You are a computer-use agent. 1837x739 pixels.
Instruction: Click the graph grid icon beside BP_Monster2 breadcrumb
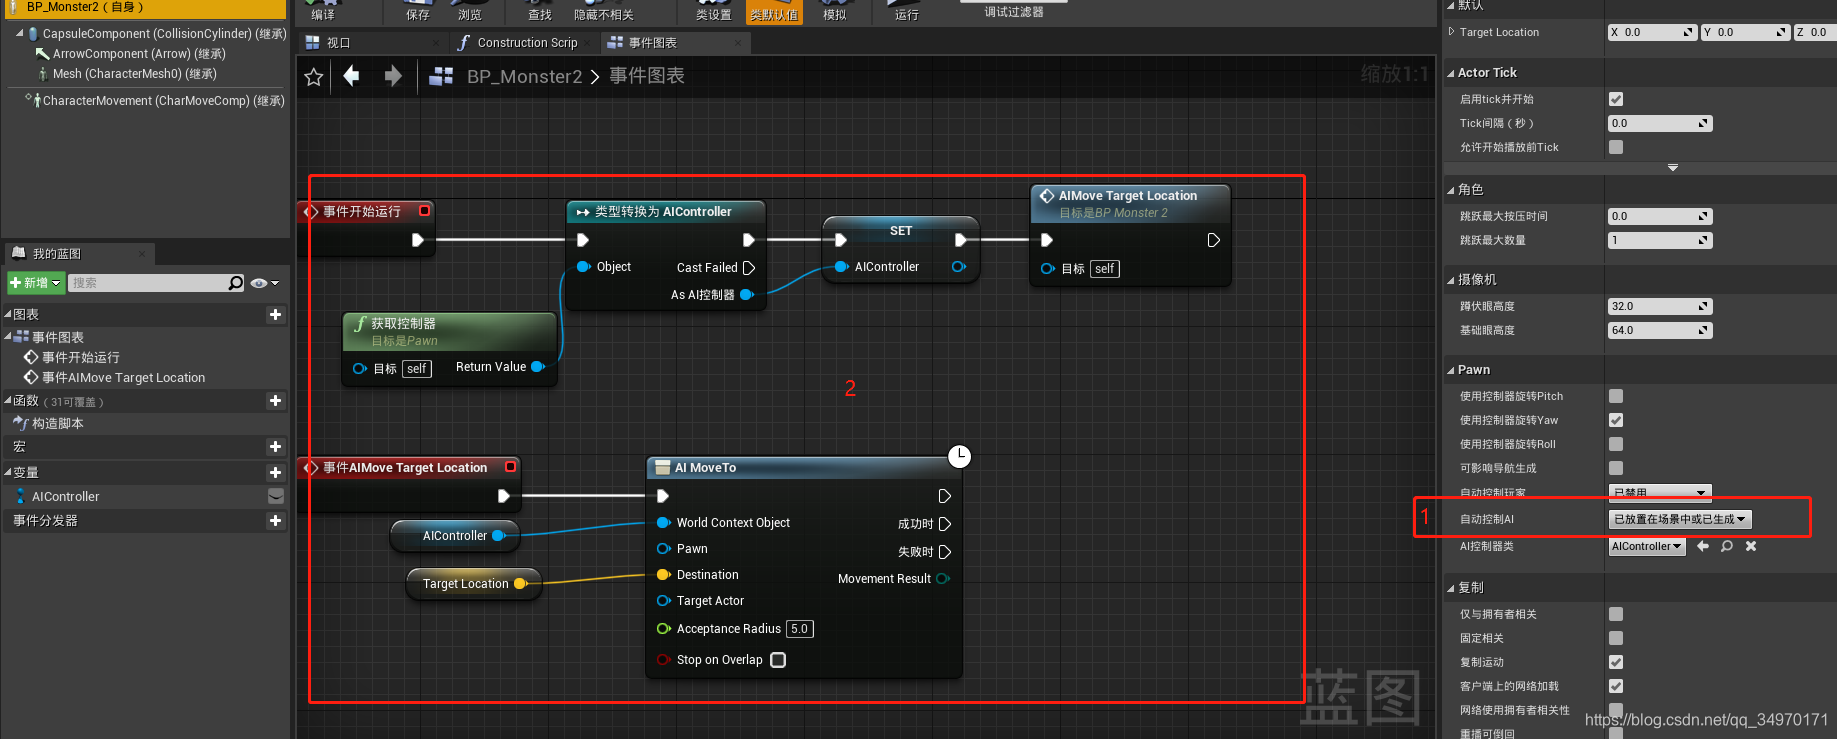click(441, 77)
